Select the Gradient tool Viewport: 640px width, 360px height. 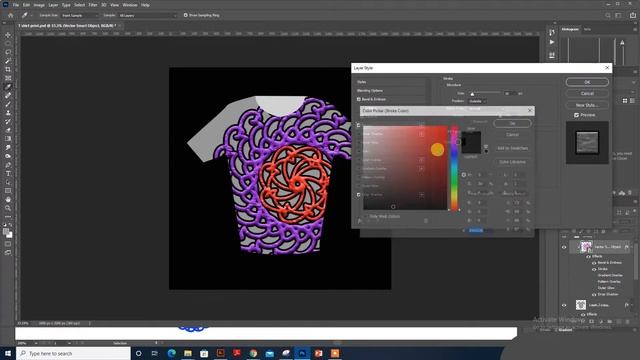(8, 139)
